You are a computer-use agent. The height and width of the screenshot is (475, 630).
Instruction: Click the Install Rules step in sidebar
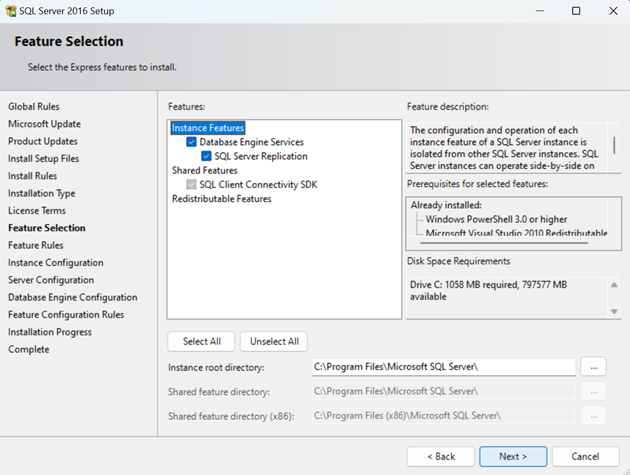coord(33,176)
